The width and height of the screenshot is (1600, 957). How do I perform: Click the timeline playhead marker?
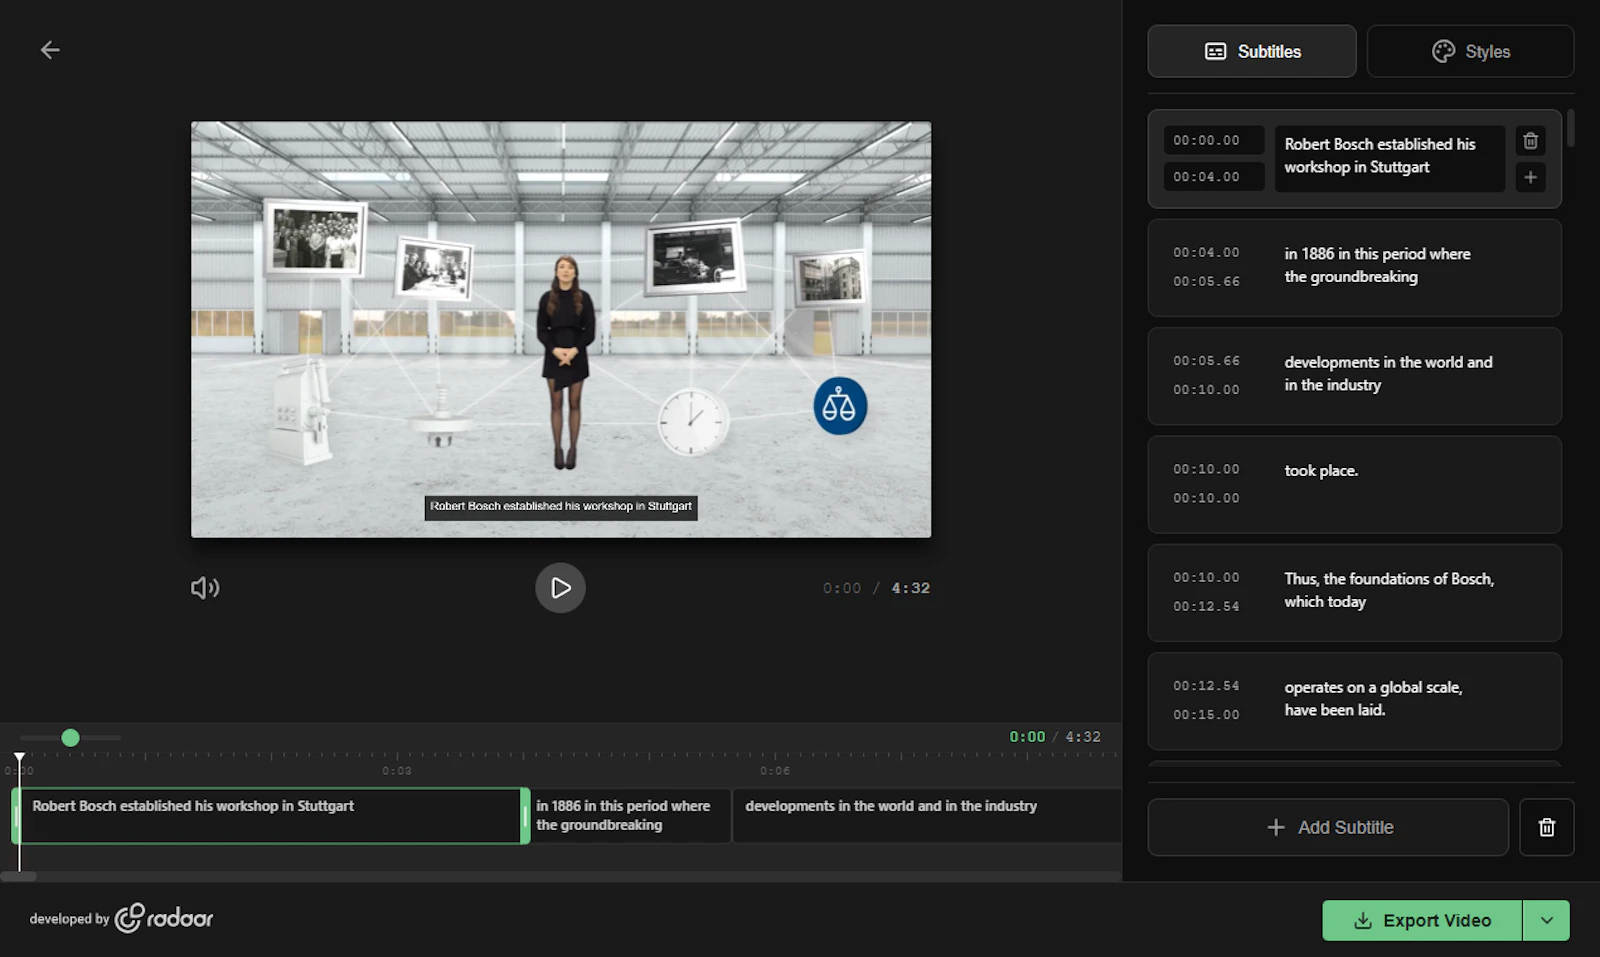tap(19, 760)
